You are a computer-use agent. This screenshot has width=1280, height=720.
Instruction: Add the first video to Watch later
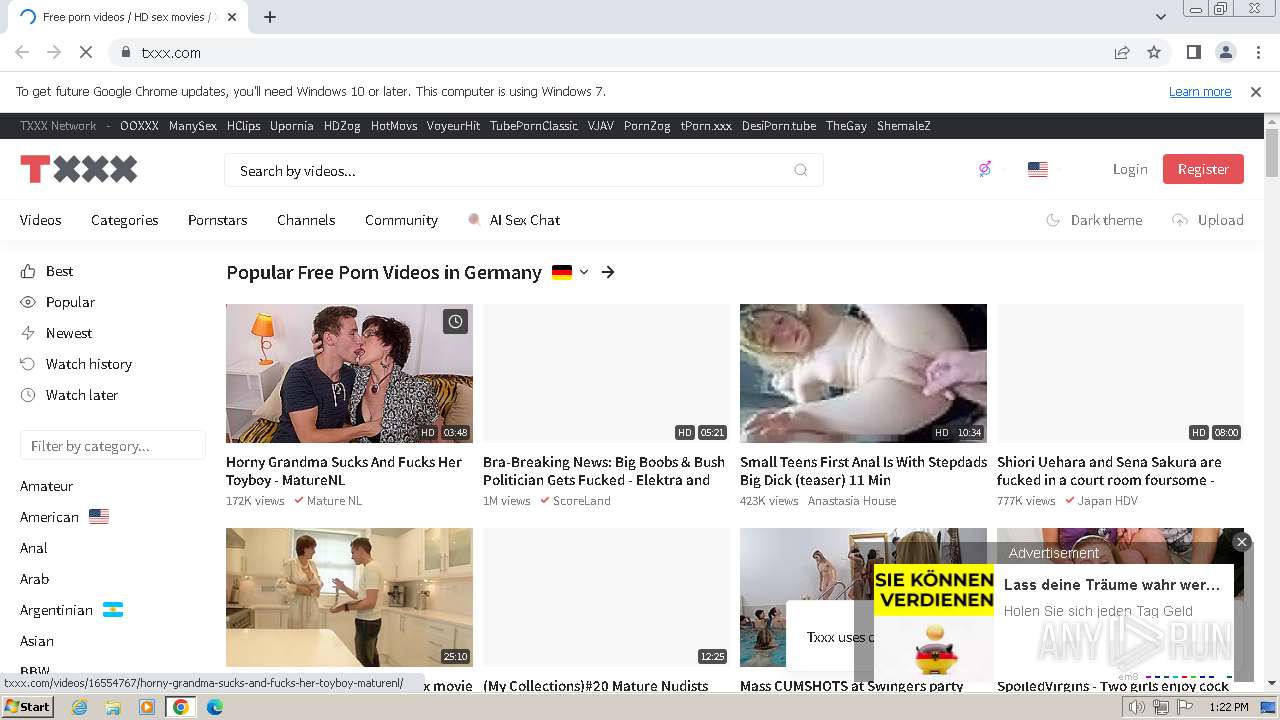(455, 322)
